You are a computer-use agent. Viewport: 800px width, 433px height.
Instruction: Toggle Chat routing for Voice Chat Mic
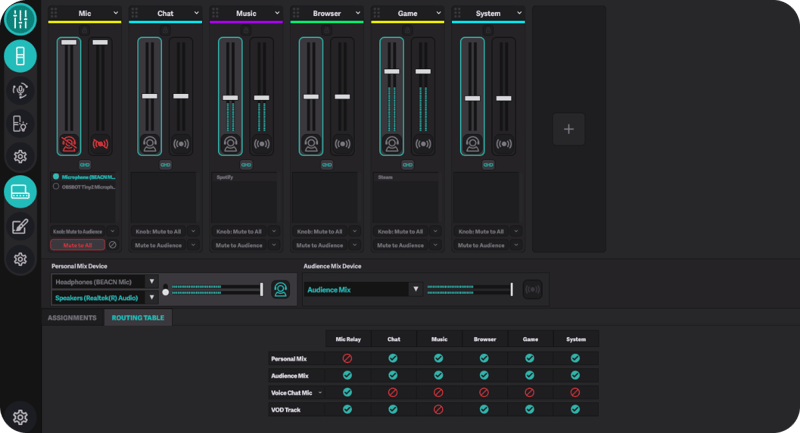tap(392, 392)
